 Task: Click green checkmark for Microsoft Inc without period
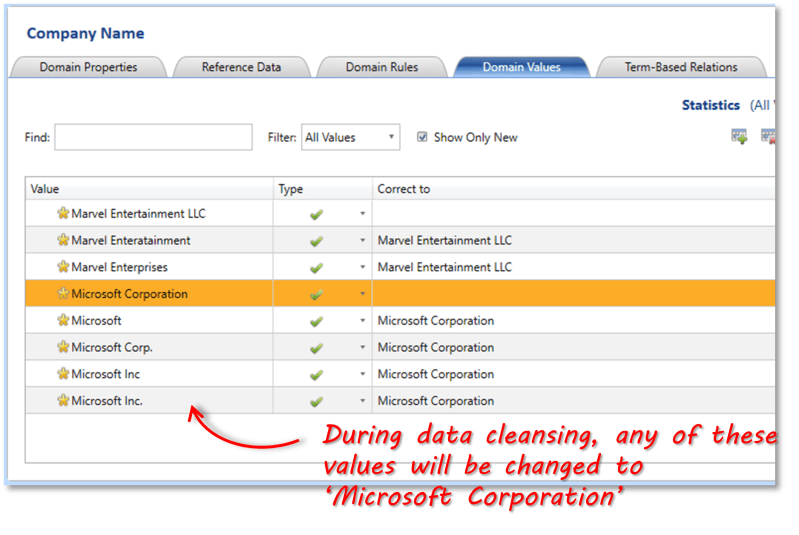[316, 375]
